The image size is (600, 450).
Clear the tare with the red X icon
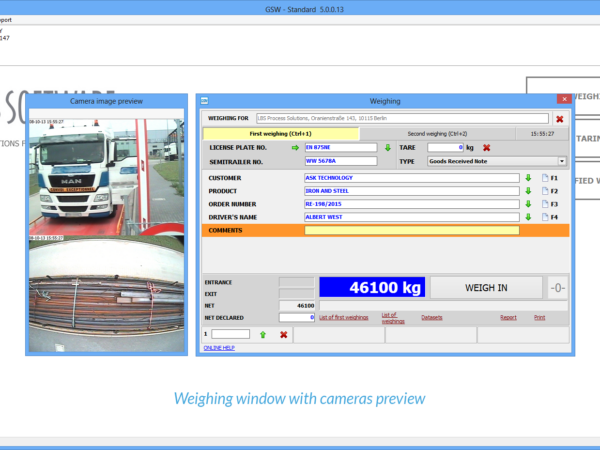coord(486,148)
